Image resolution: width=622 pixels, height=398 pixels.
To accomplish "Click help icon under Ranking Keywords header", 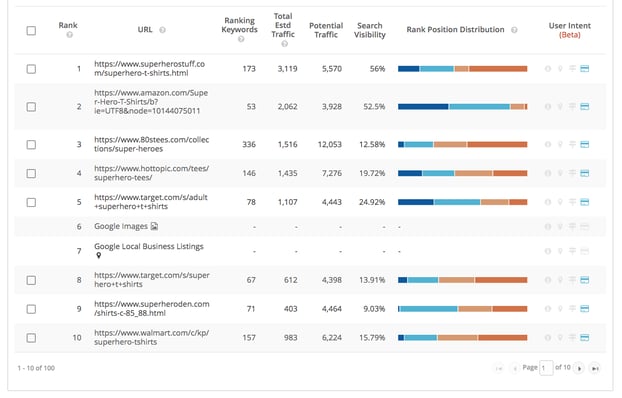I will (241, 39).
